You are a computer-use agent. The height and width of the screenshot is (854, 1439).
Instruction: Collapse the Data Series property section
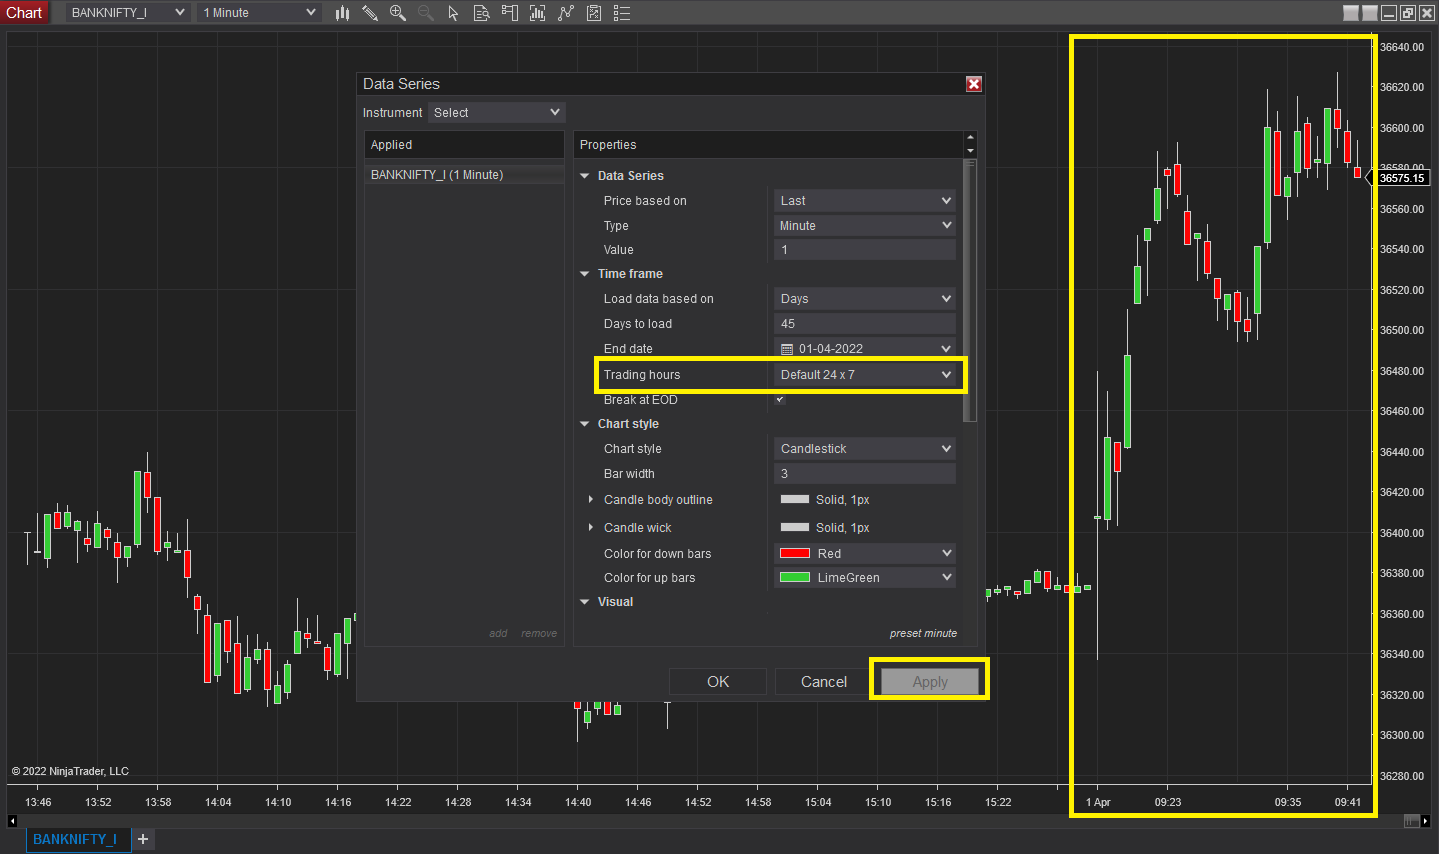tap(585, 176)
